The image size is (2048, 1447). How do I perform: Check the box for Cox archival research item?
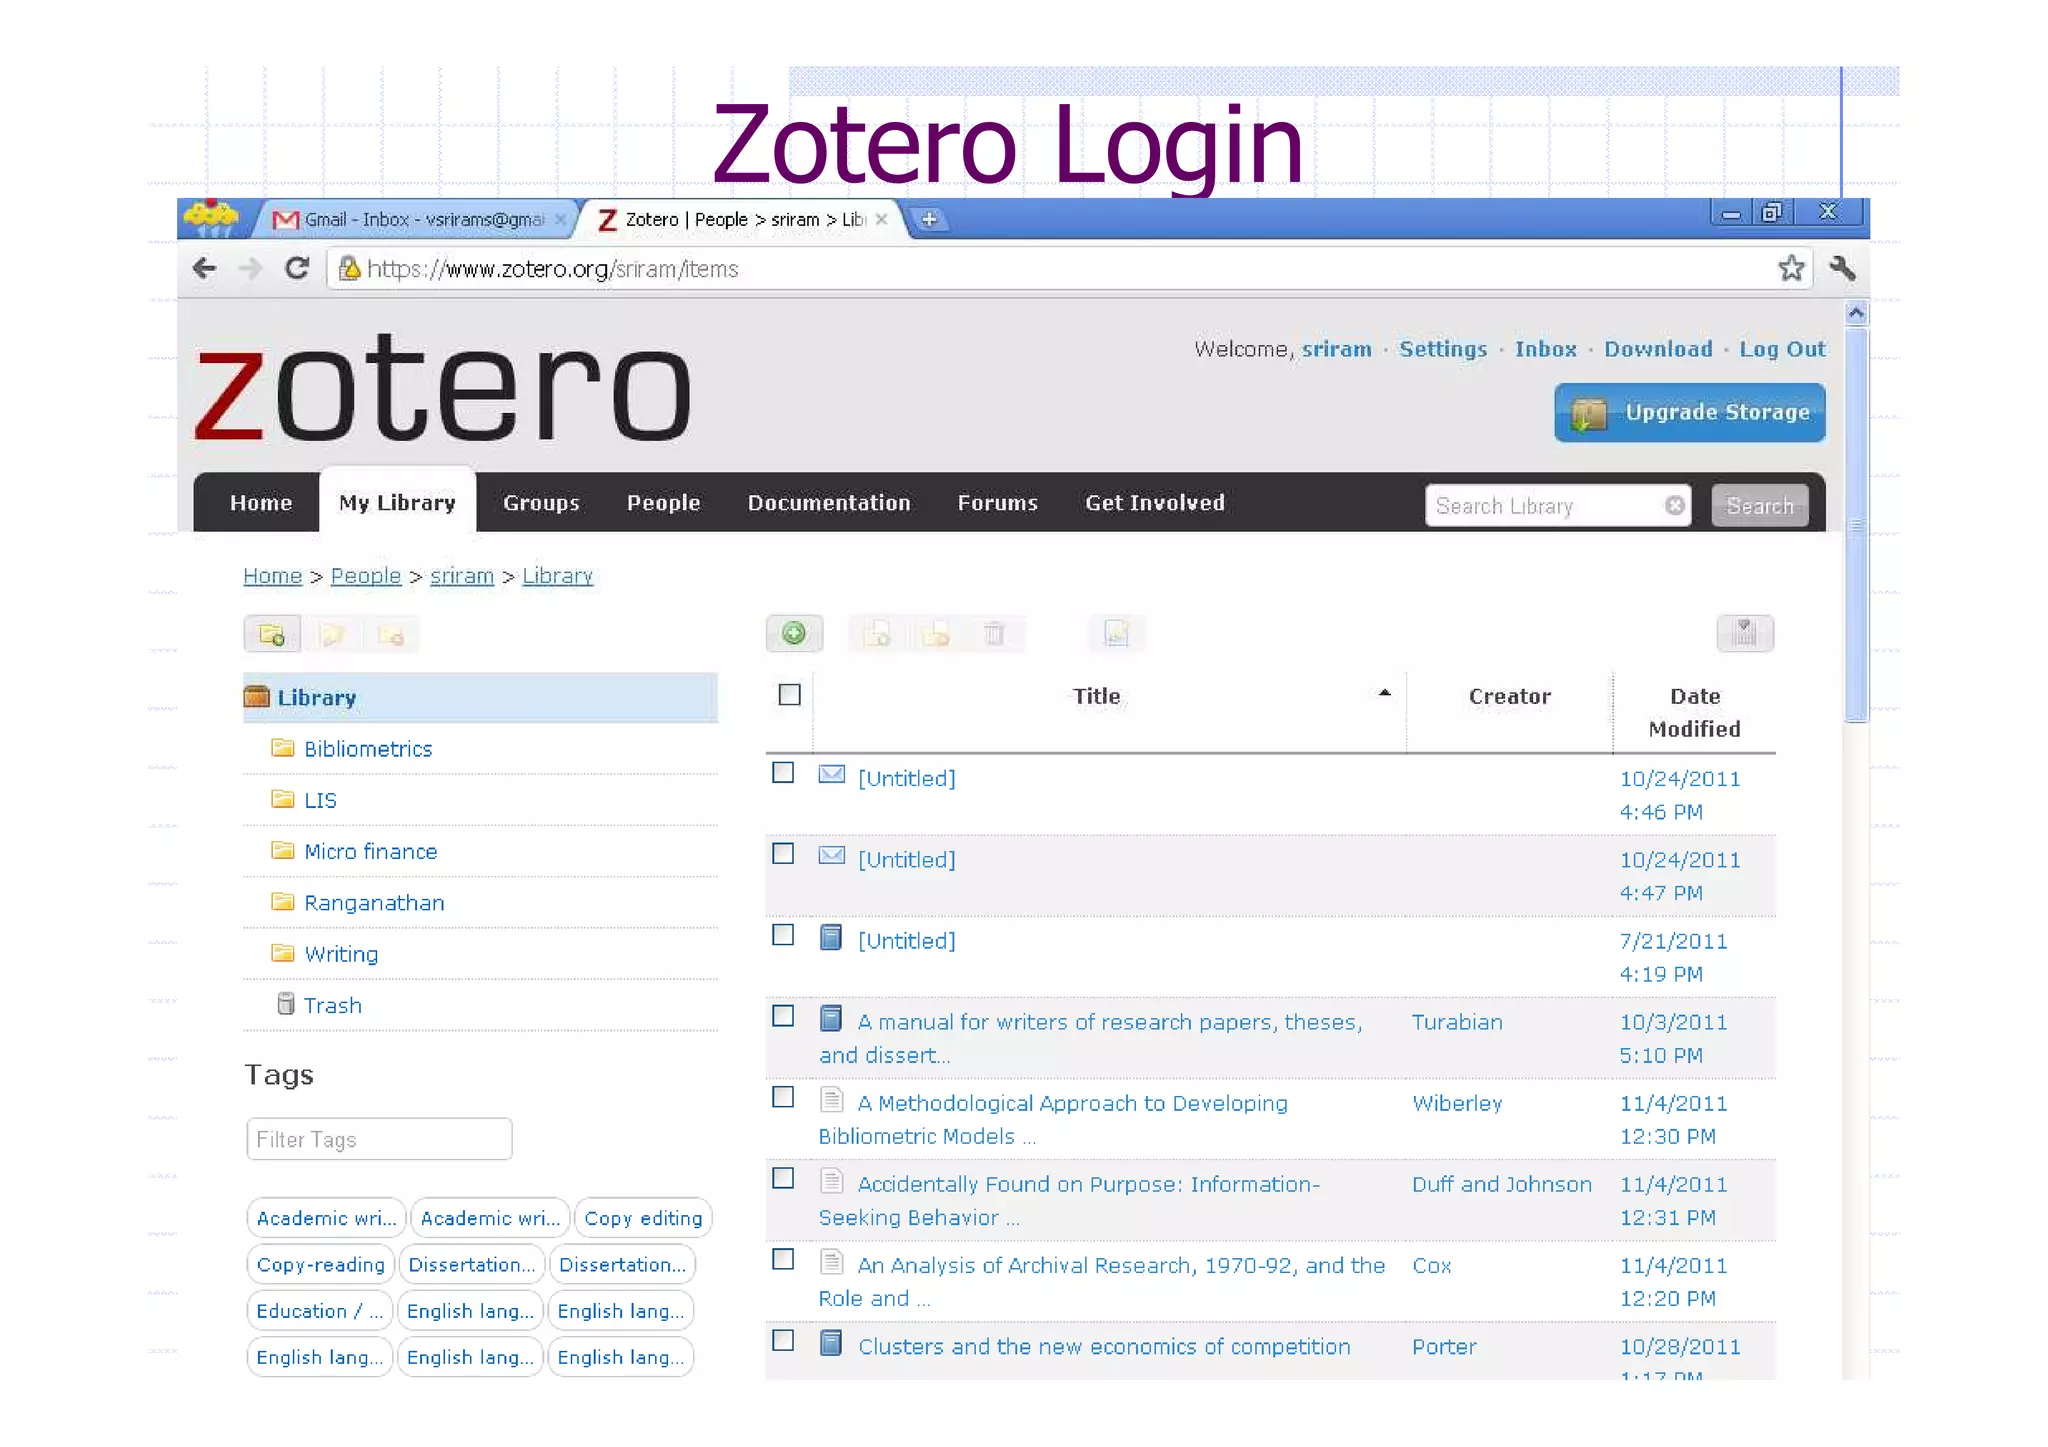(783, 1259)
